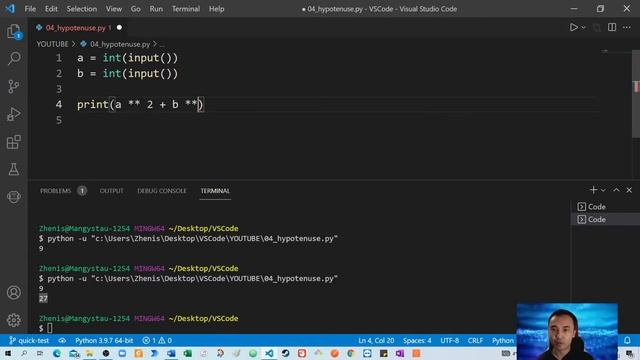Image resolution: width=640 pixels, height=360 pixels.
Task: Click the terminal command prompt line
Action: (x=45, y=328)
